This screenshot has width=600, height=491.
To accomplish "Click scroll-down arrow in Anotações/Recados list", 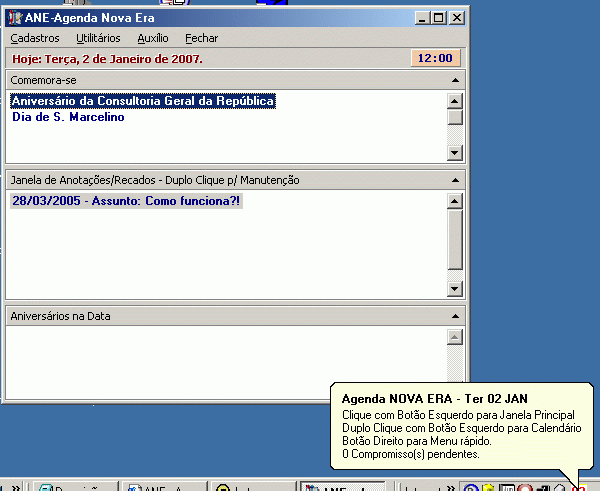I will 455,289.
